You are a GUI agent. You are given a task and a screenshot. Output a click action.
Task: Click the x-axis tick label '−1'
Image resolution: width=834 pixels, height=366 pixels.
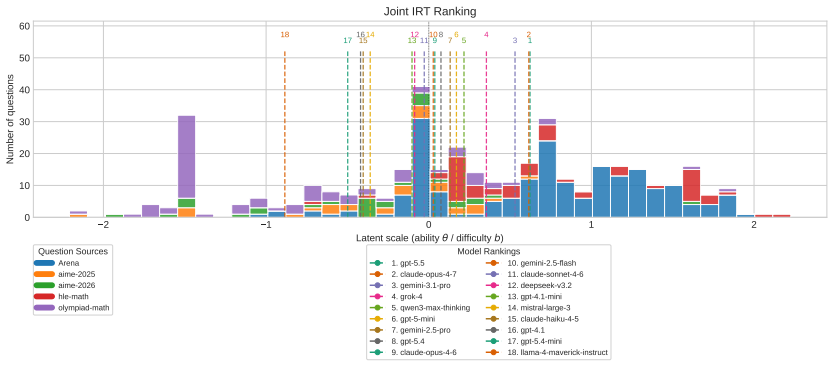[266, 225]
